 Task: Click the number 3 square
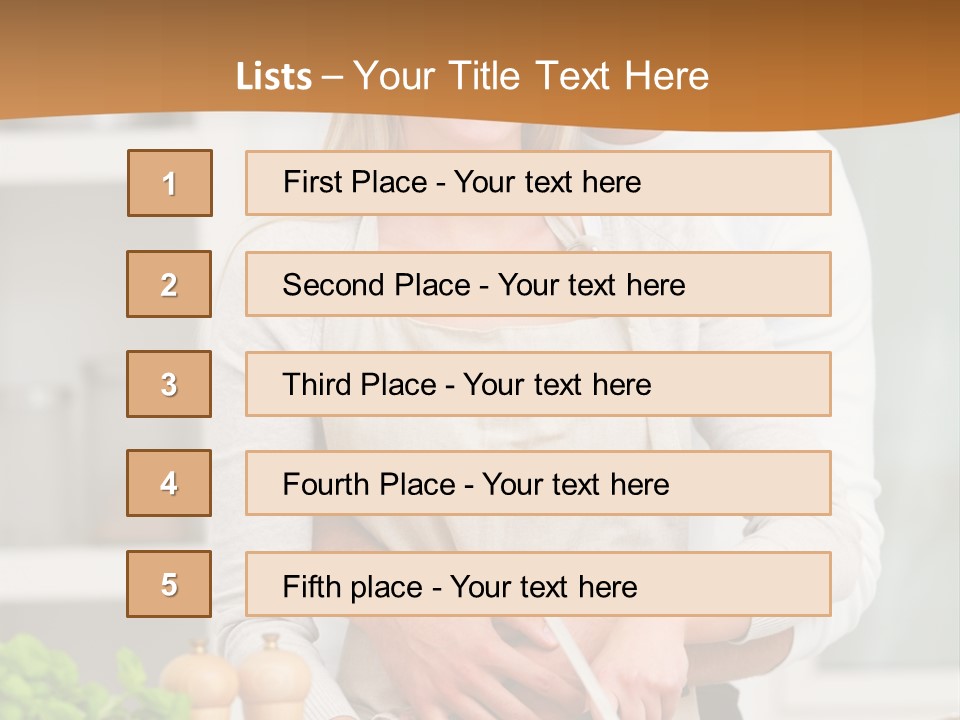pos(169,384)
